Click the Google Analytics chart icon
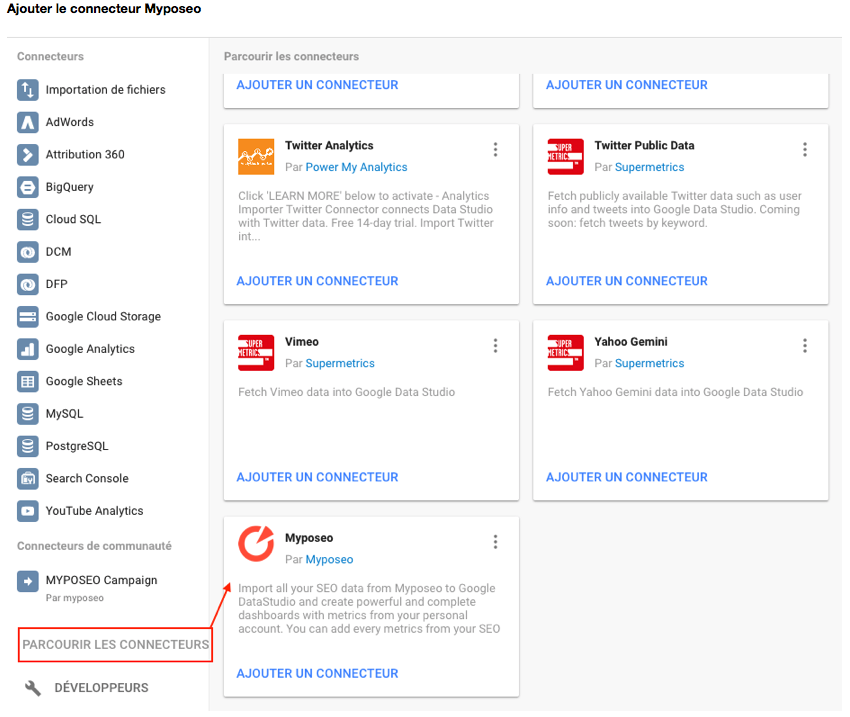The image size is (850, 717). click(x=28, y=349)
